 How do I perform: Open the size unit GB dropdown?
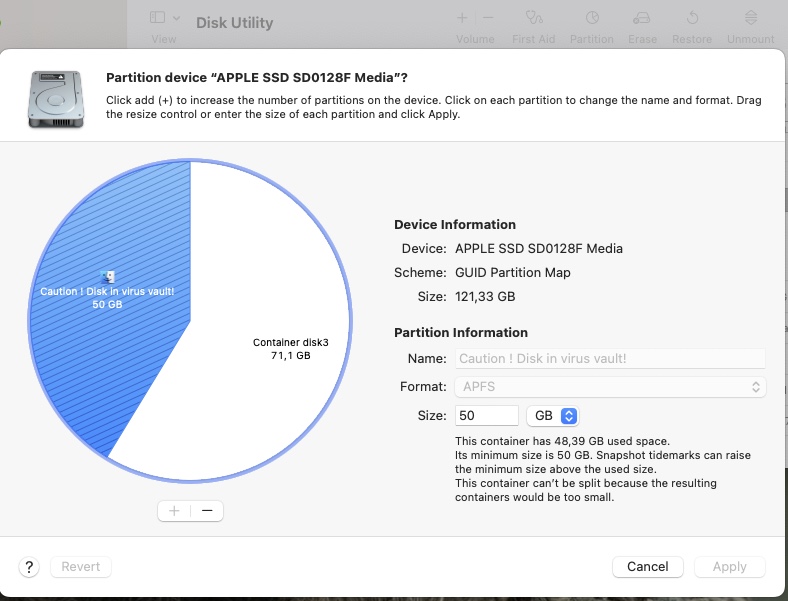pyautogui.click(x=553, y=416)
